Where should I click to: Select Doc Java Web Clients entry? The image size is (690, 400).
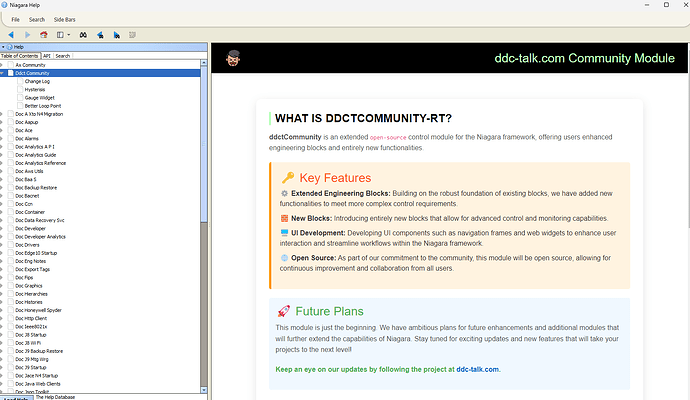(x=38, y=384)
